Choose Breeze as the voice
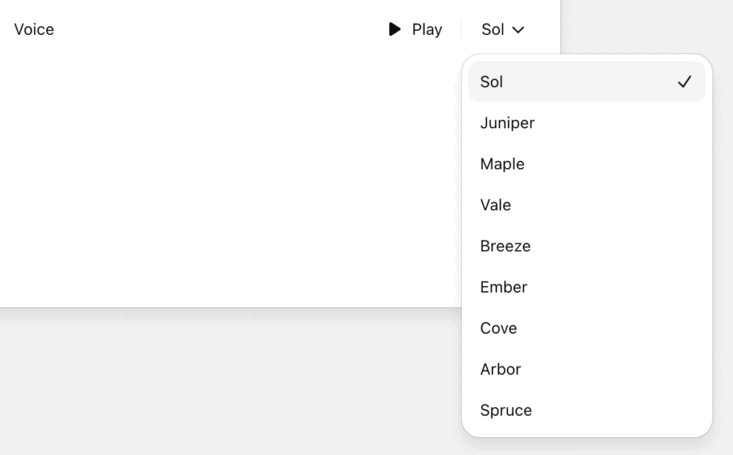 (587, 246)
